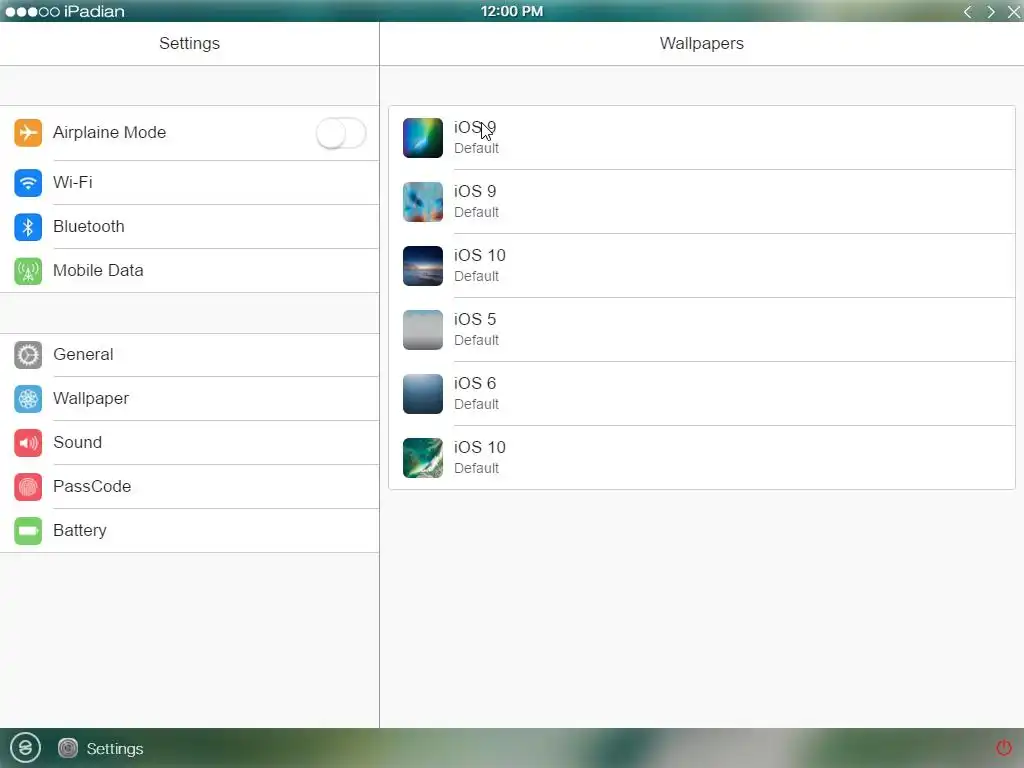Click the signal dots in the status bar

[33, 12]
